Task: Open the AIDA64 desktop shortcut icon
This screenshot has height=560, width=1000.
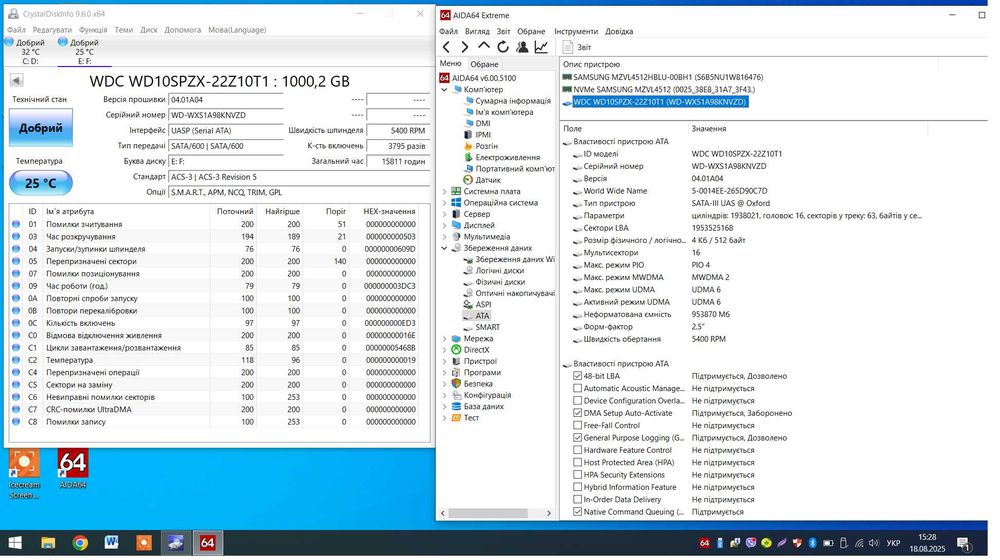Action: tap(73, 469)
